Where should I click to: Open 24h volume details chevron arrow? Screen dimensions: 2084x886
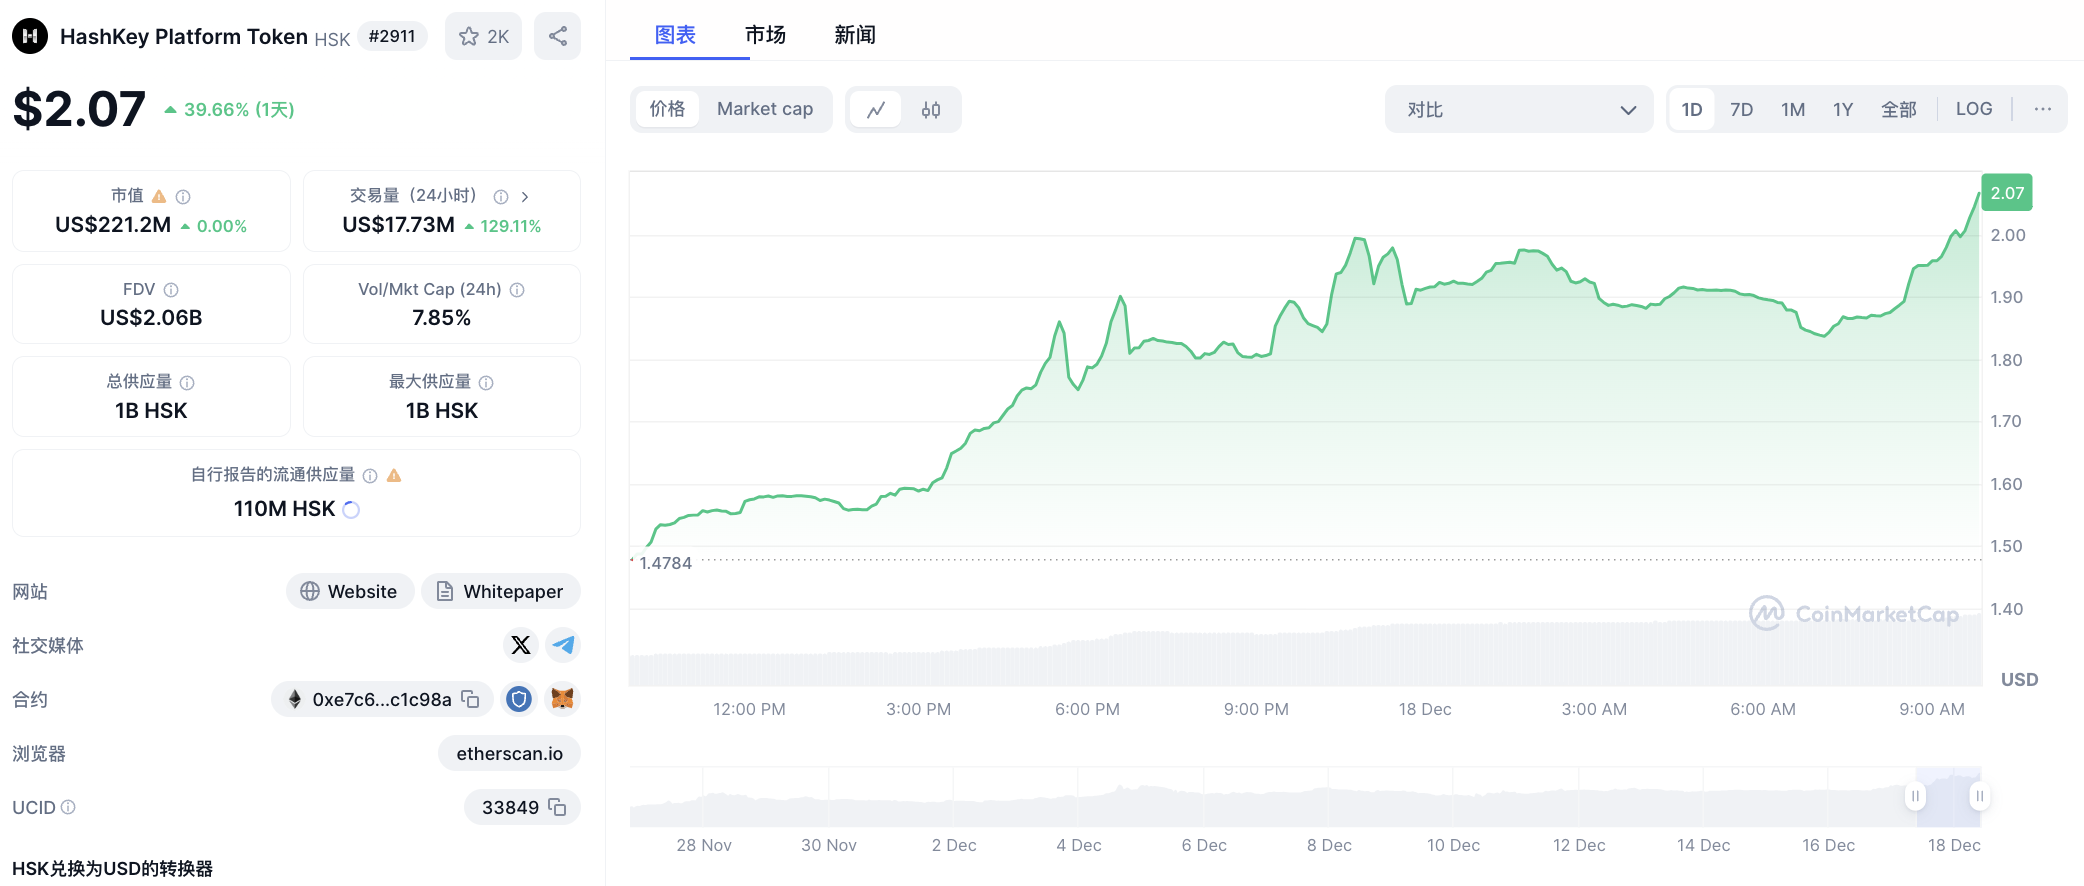coord(525,197)
